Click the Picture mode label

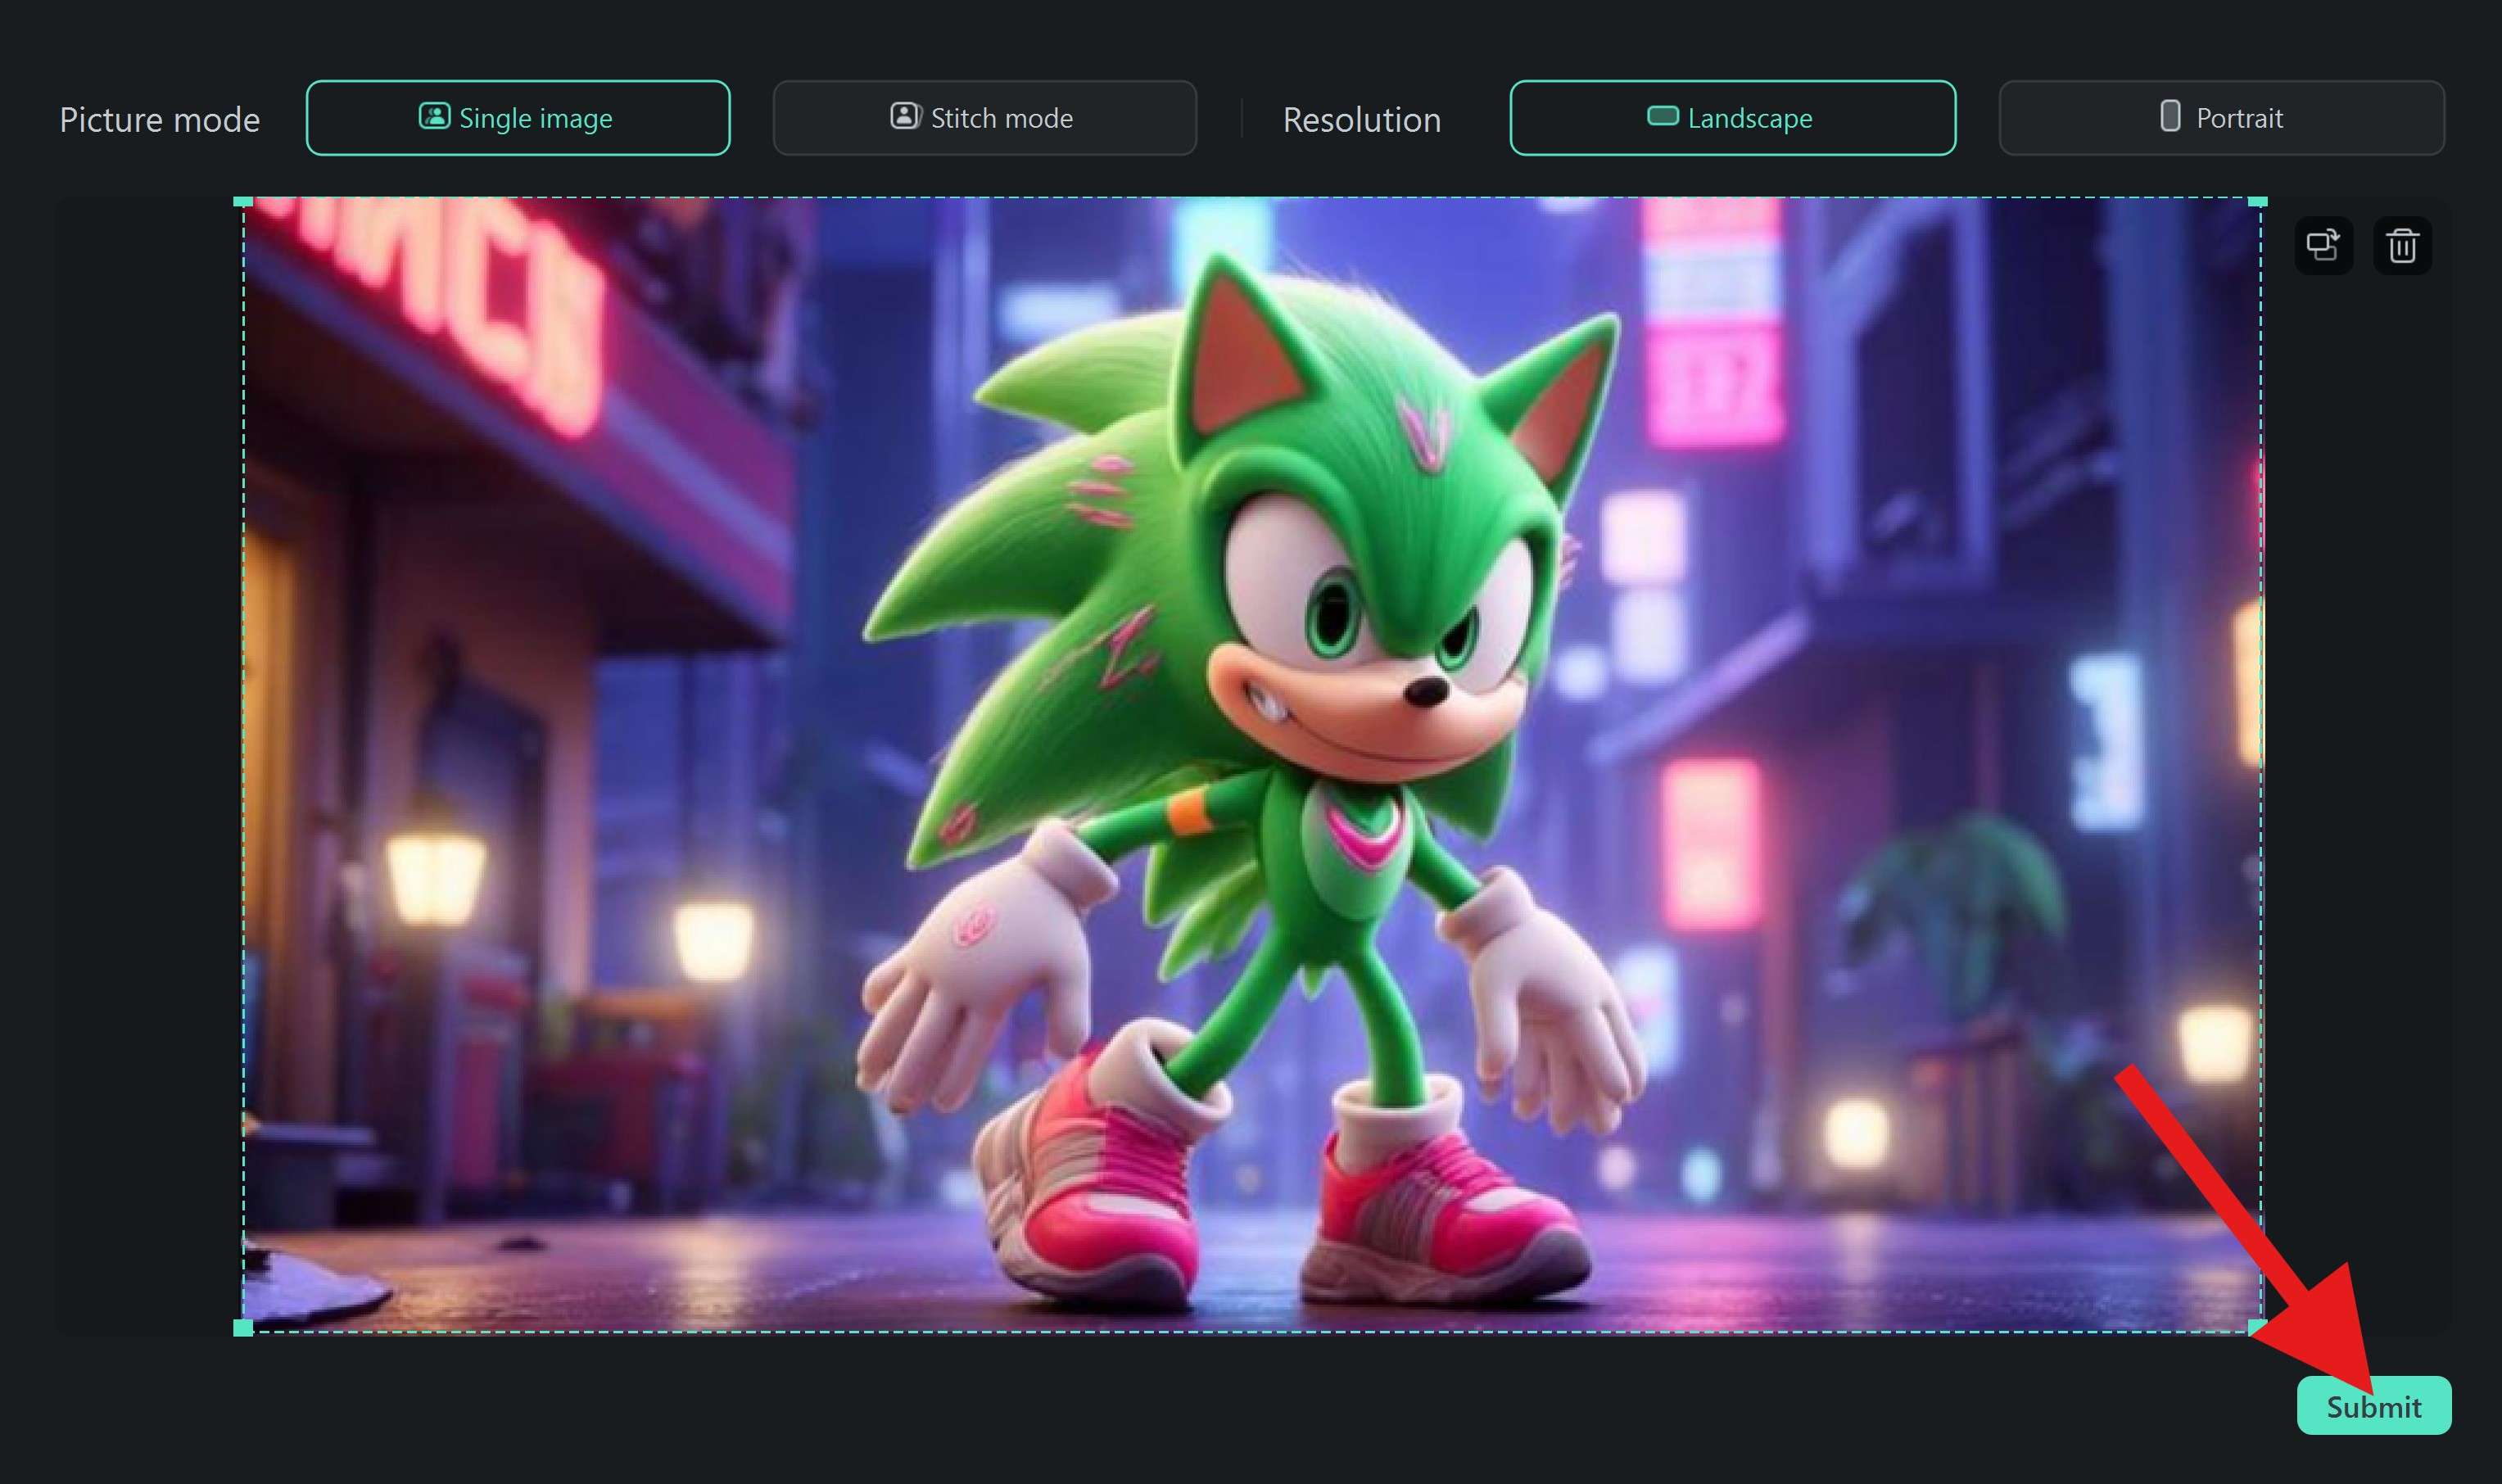point(160,120)
